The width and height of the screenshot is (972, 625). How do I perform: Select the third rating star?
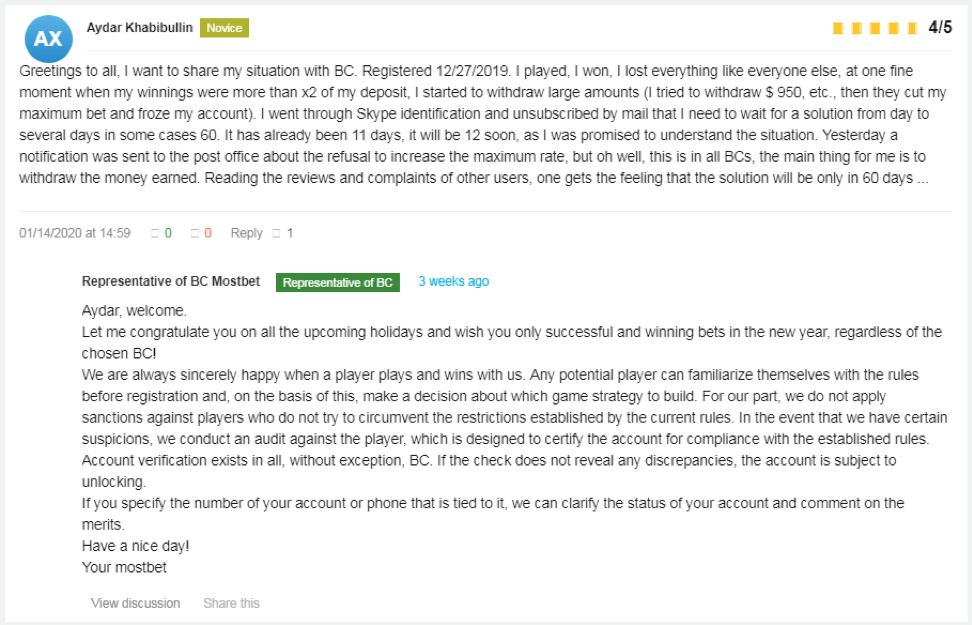coord(875,28)
